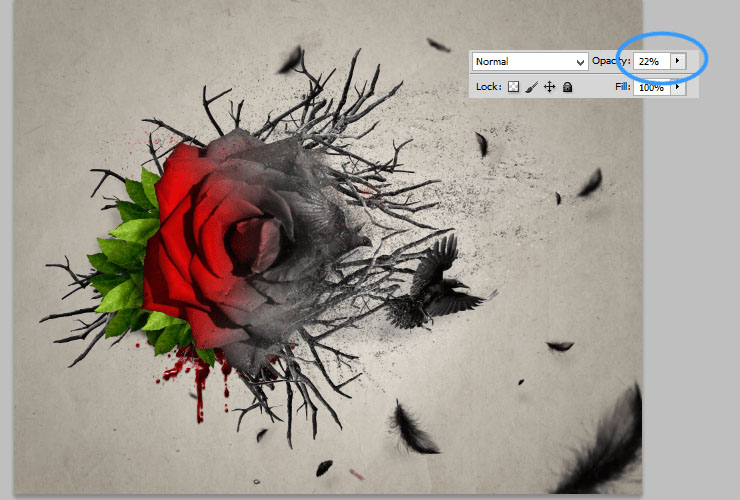
Task: Click the Fill label text
Action: (x=623, y=88)
